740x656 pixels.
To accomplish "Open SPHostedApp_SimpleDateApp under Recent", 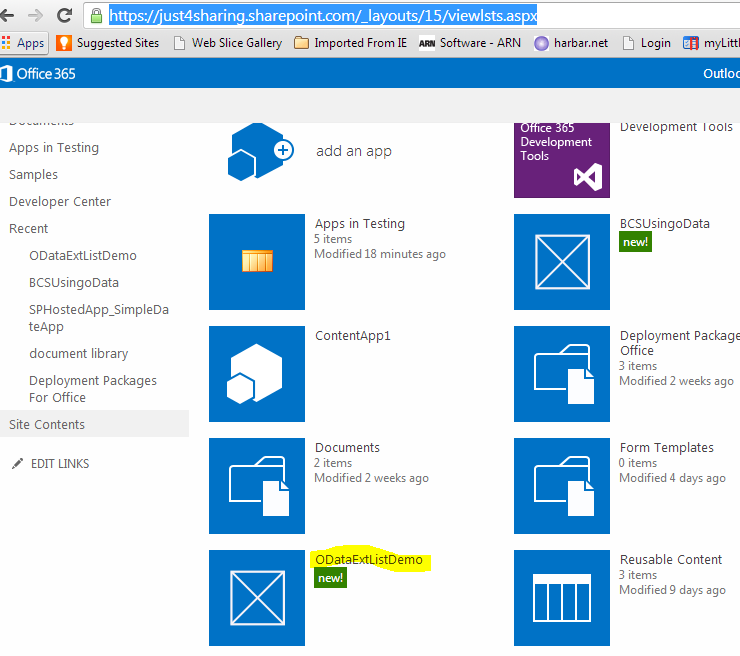I will 99,318.
